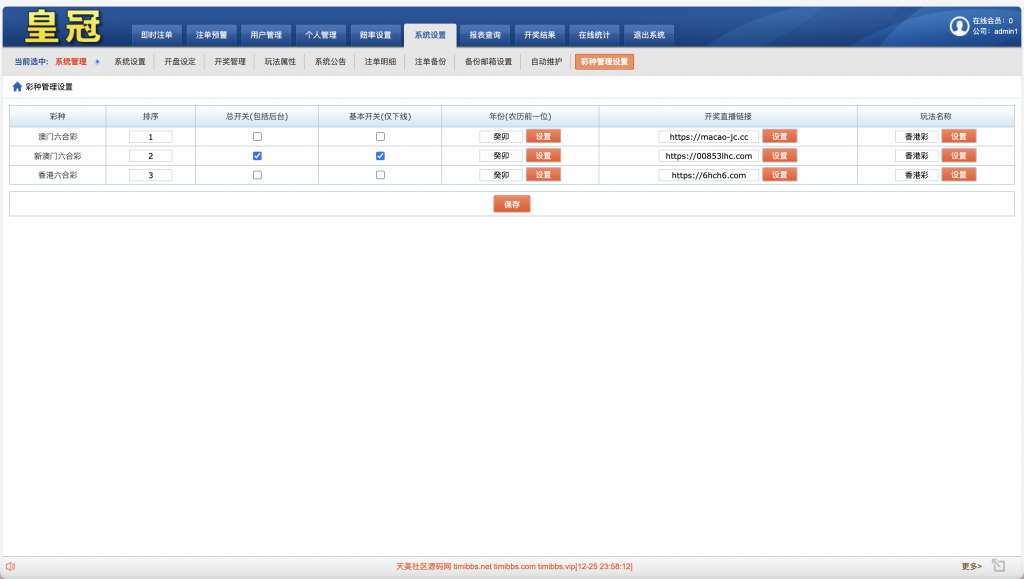The height and width of the screenshot is (579, 1024).
Task: Enable 总开关 for 澳门六合彩
Action: tap(257, 137)
